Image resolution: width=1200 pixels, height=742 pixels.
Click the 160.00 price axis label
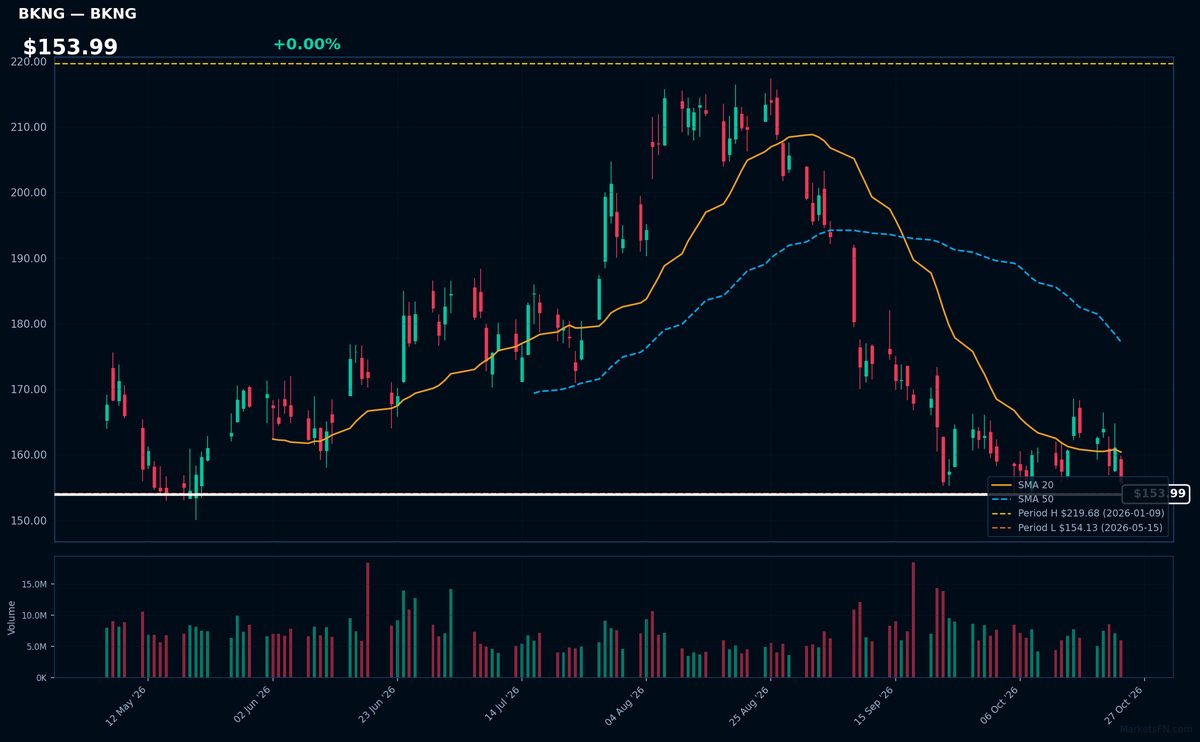pos(28,455)
